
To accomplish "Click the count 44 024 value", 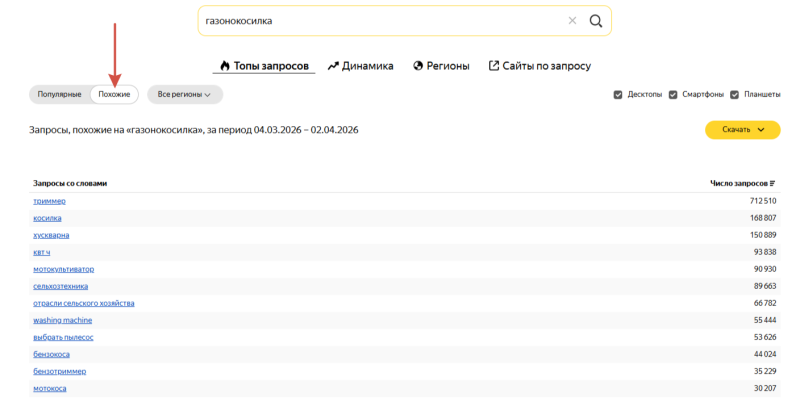I will coord(765,354).
